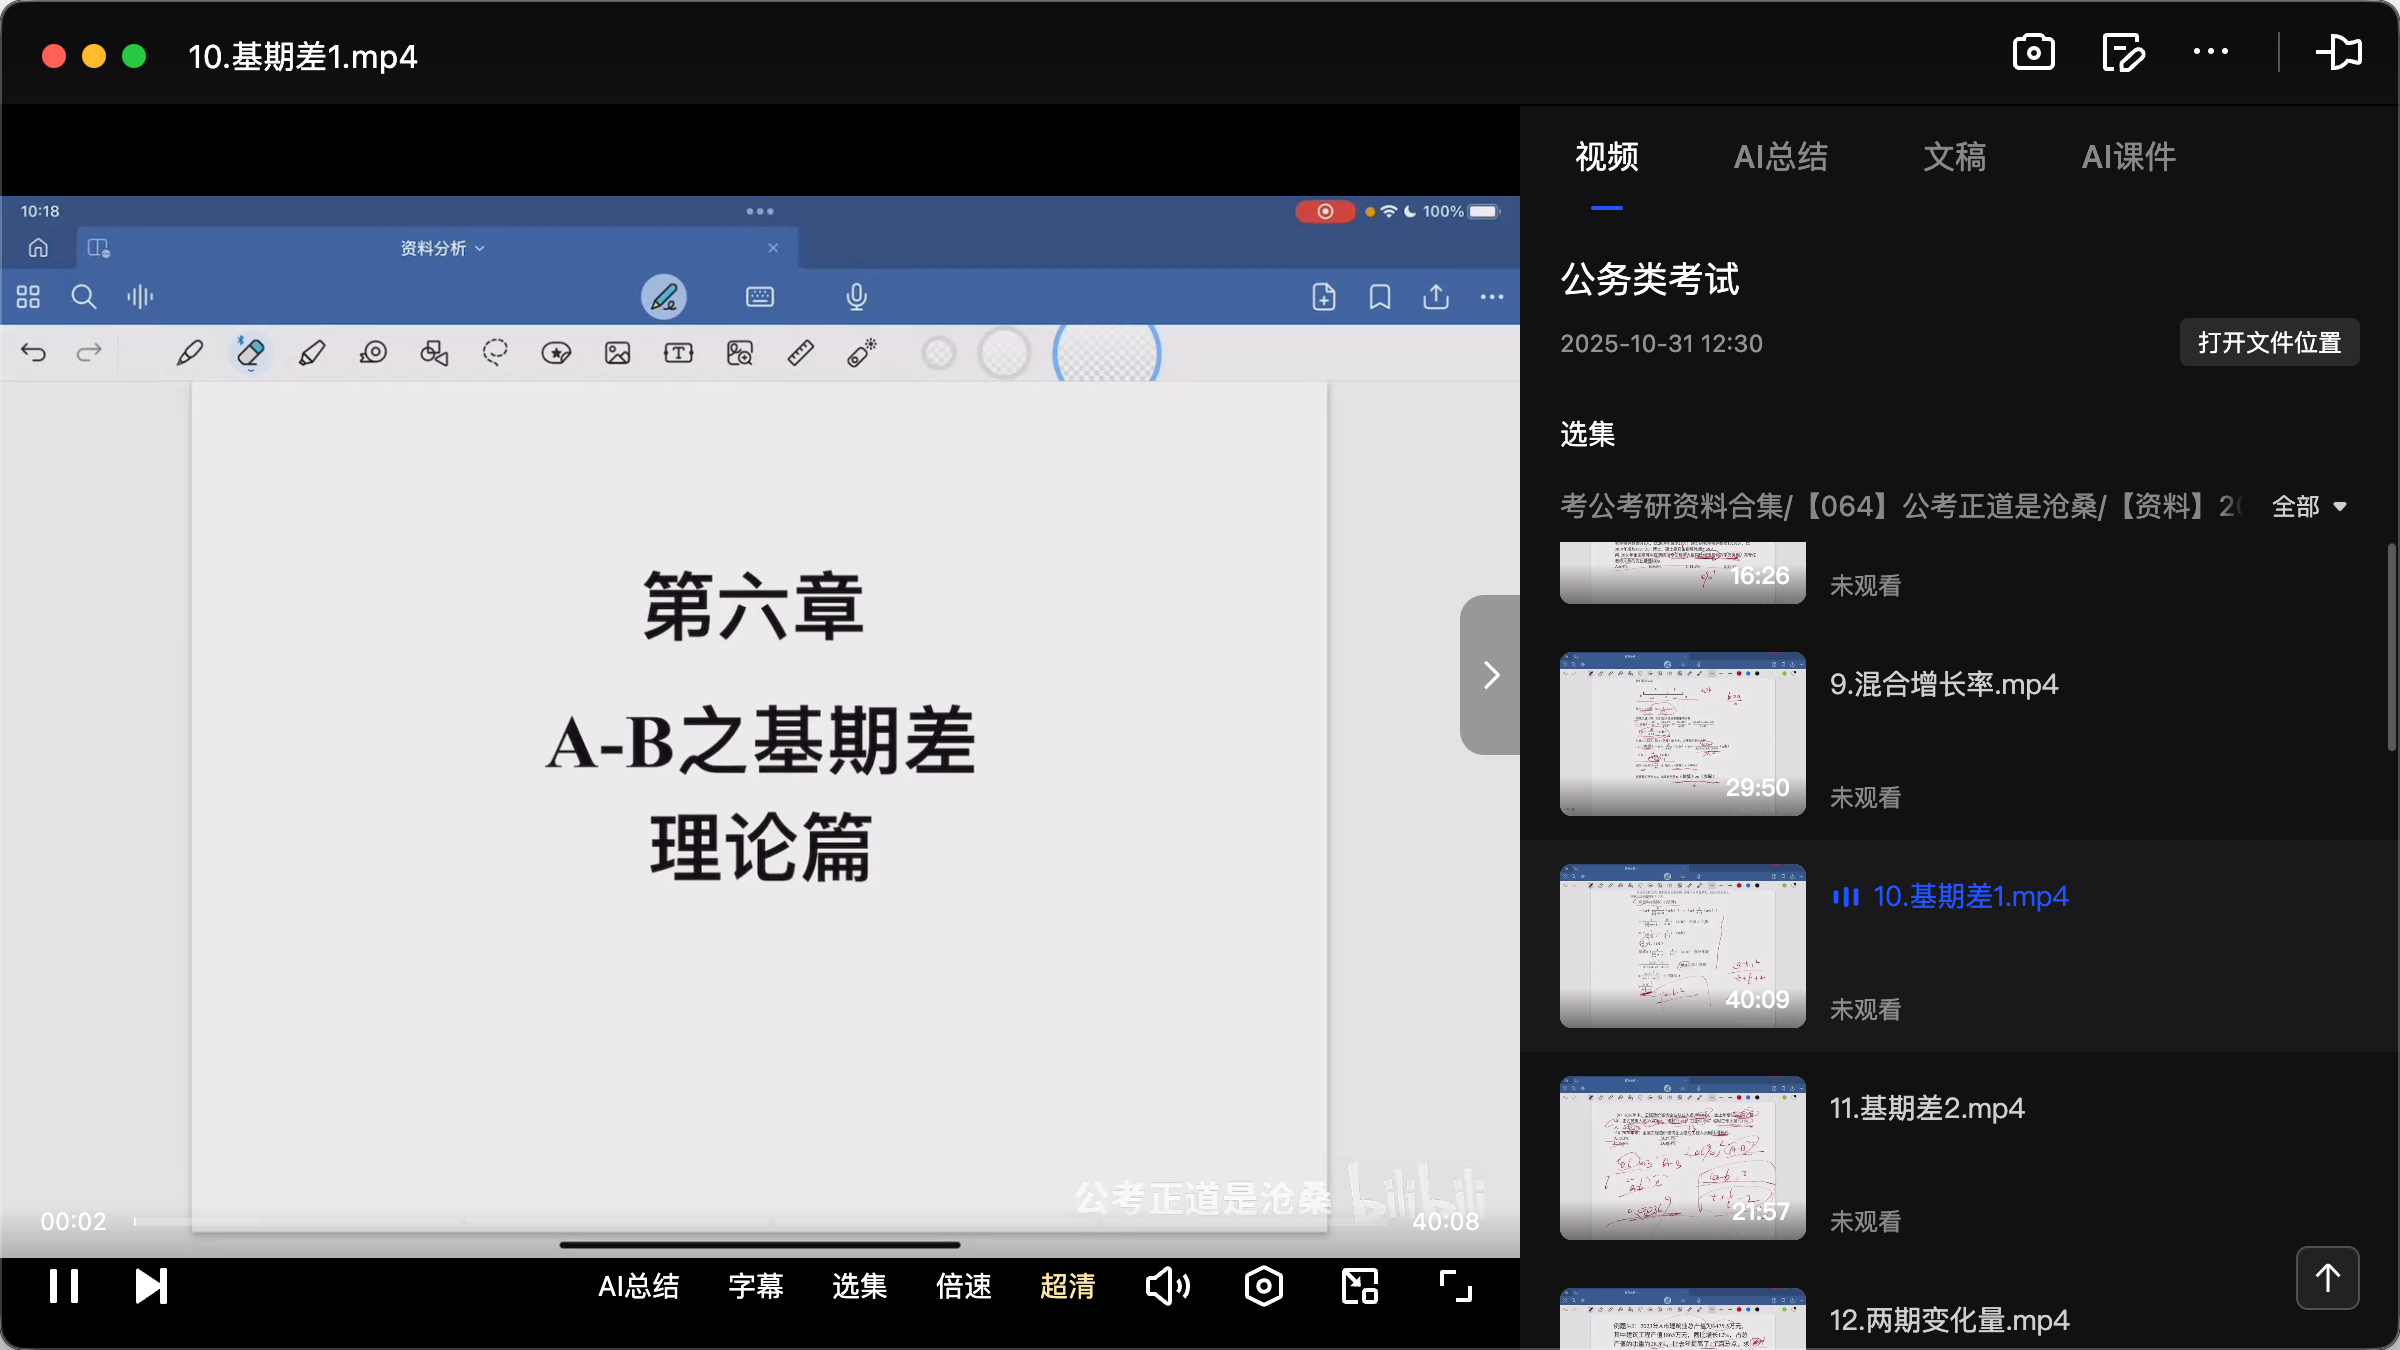The image size is (2400, 1350).
Task: Click the 打开文件位置 button
Action: point(2269,342)
